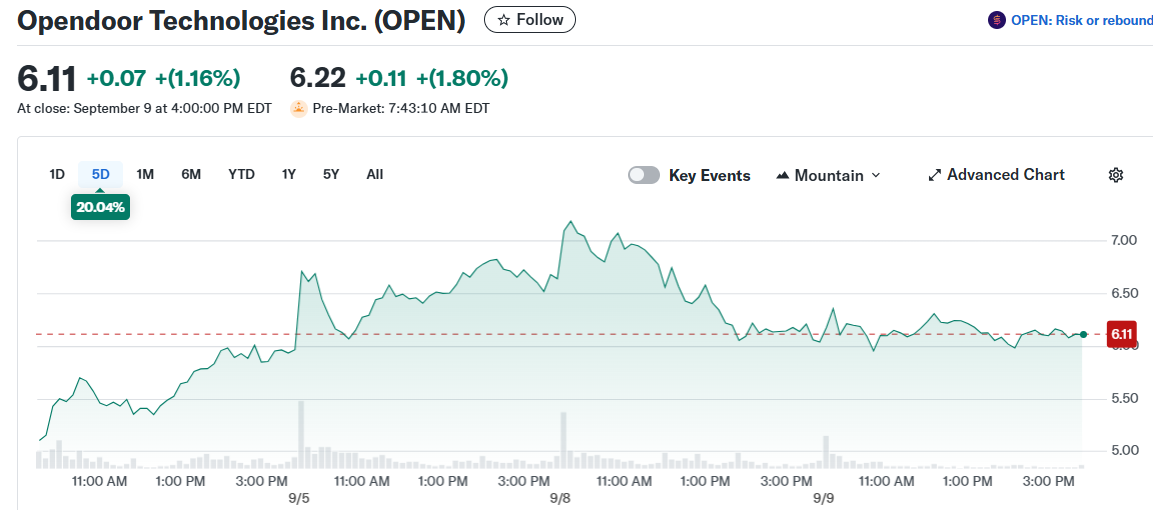Click the Opendoor Technologies Inc. (OPEN) title
Image resolution: width=1153 pixels, height=510 pixels.
pos(241,21)
